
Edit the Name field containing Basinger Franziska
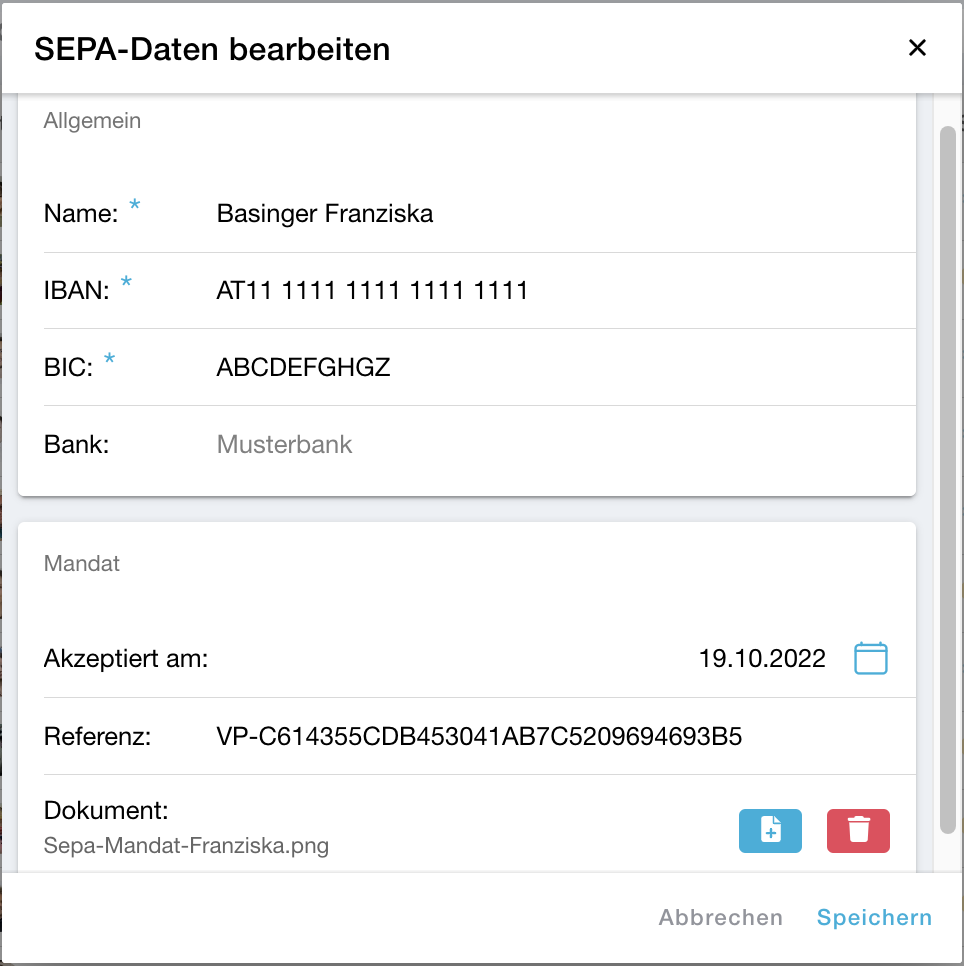(x=324, y=213)
